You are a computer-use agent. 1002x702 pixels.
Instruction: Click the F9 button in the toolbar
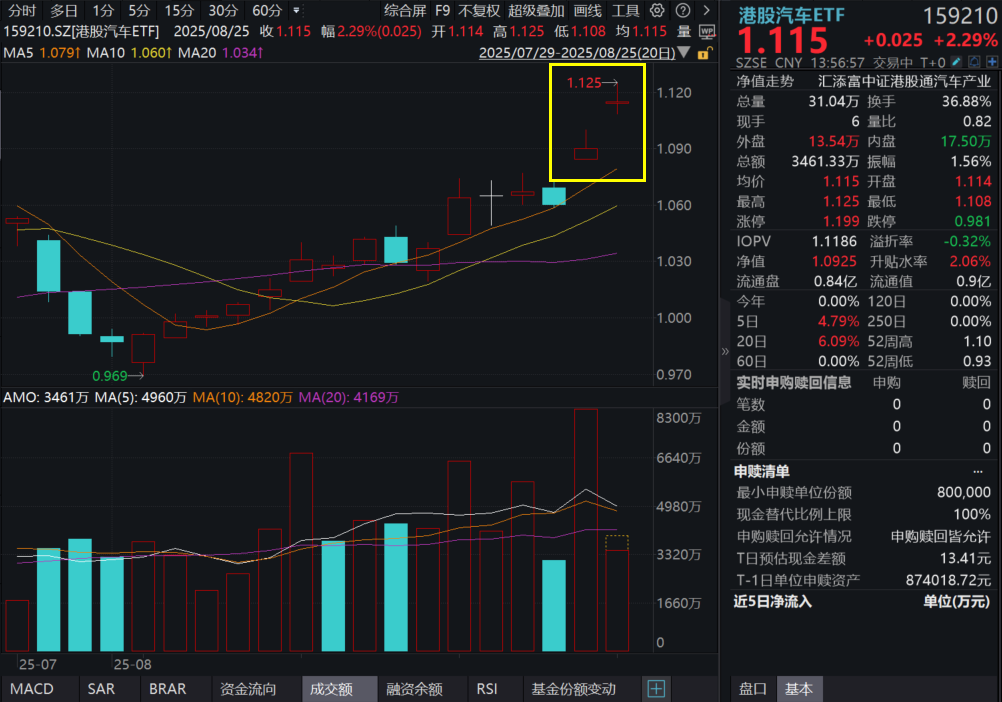click(441, 9)
